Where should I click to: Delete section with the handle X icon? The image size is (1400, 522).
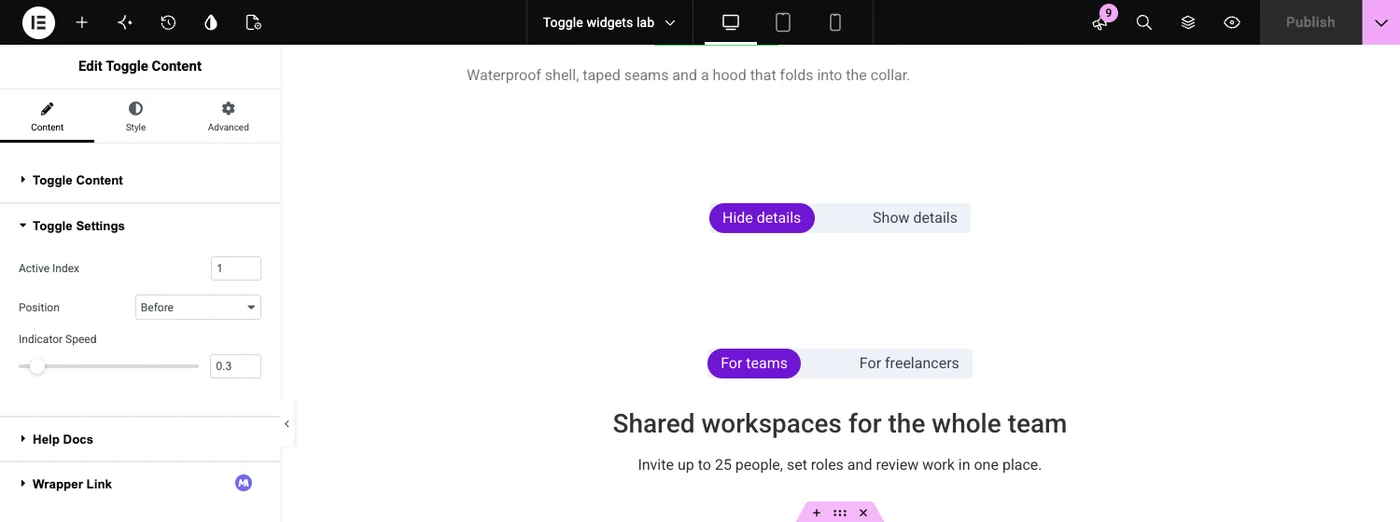863,513
